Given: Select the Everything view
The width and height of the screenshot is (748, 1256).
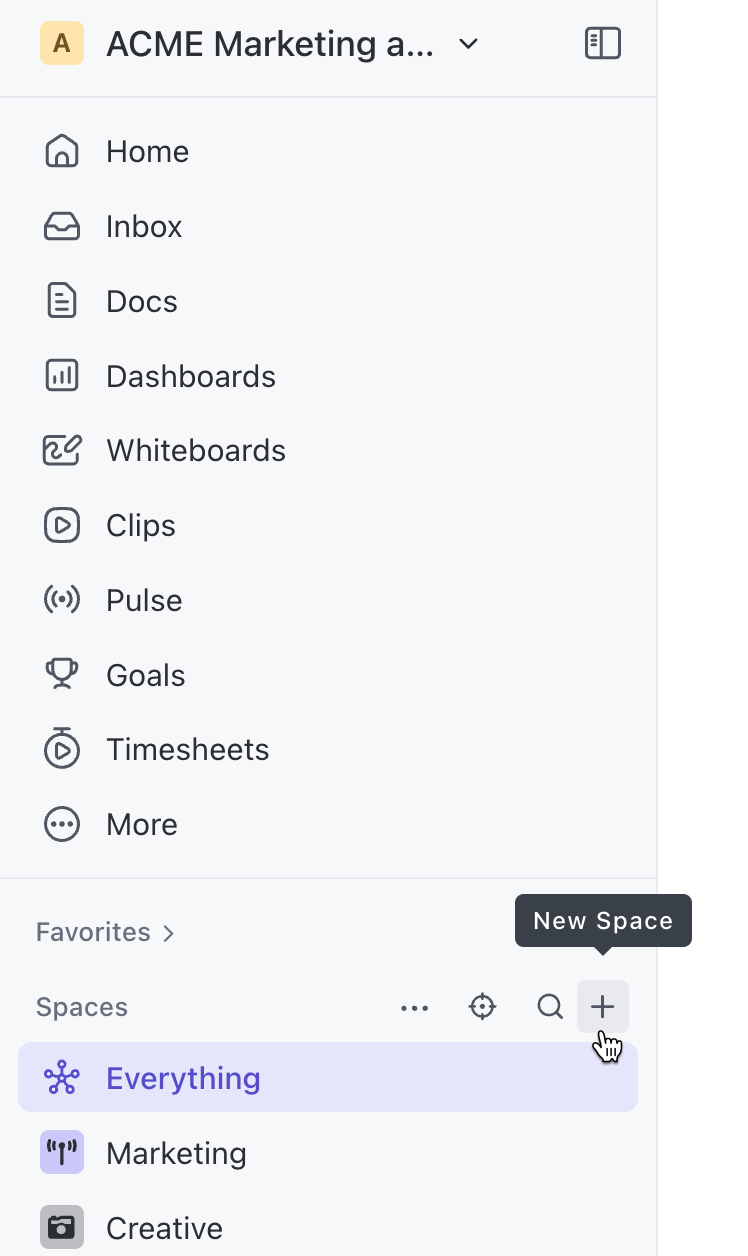Looking at the screenshot, I should (x=183, y=1078).
